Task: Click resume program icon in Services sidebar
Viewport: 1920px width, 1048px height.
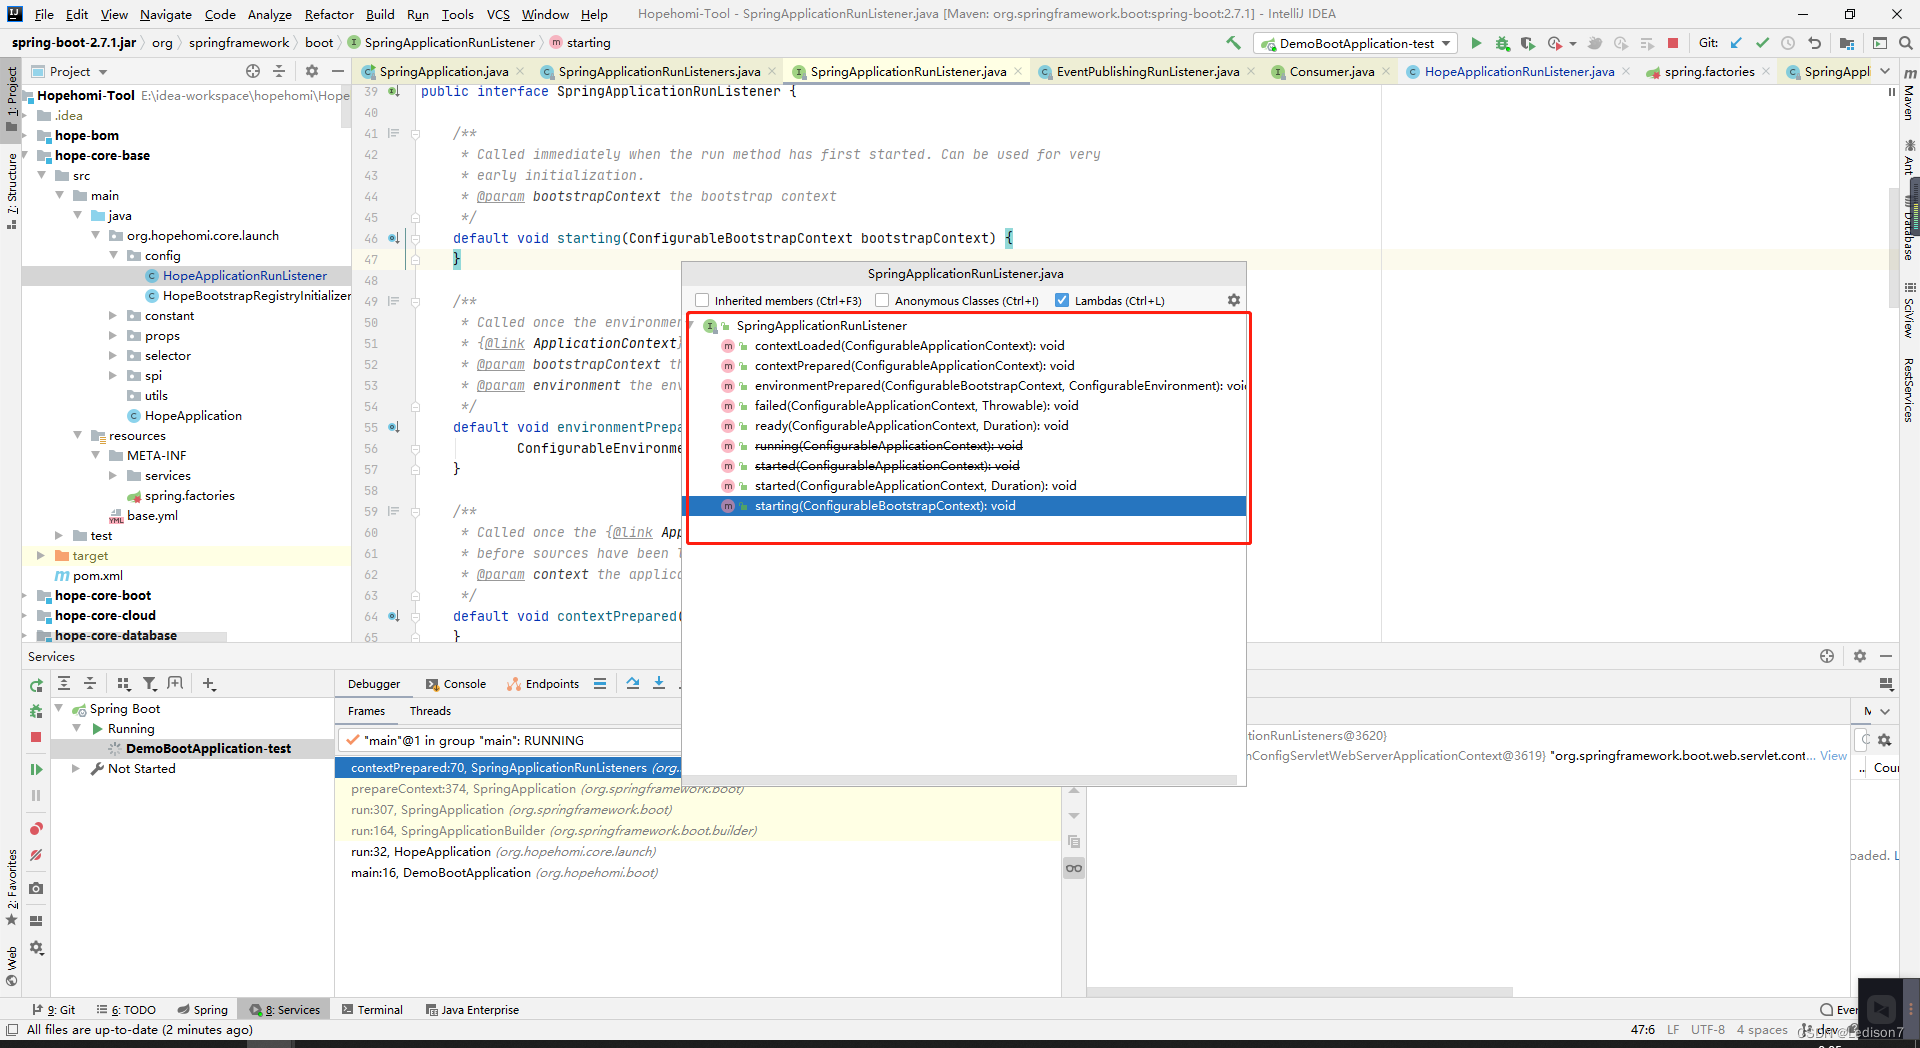Action: (x=36, y=769)
